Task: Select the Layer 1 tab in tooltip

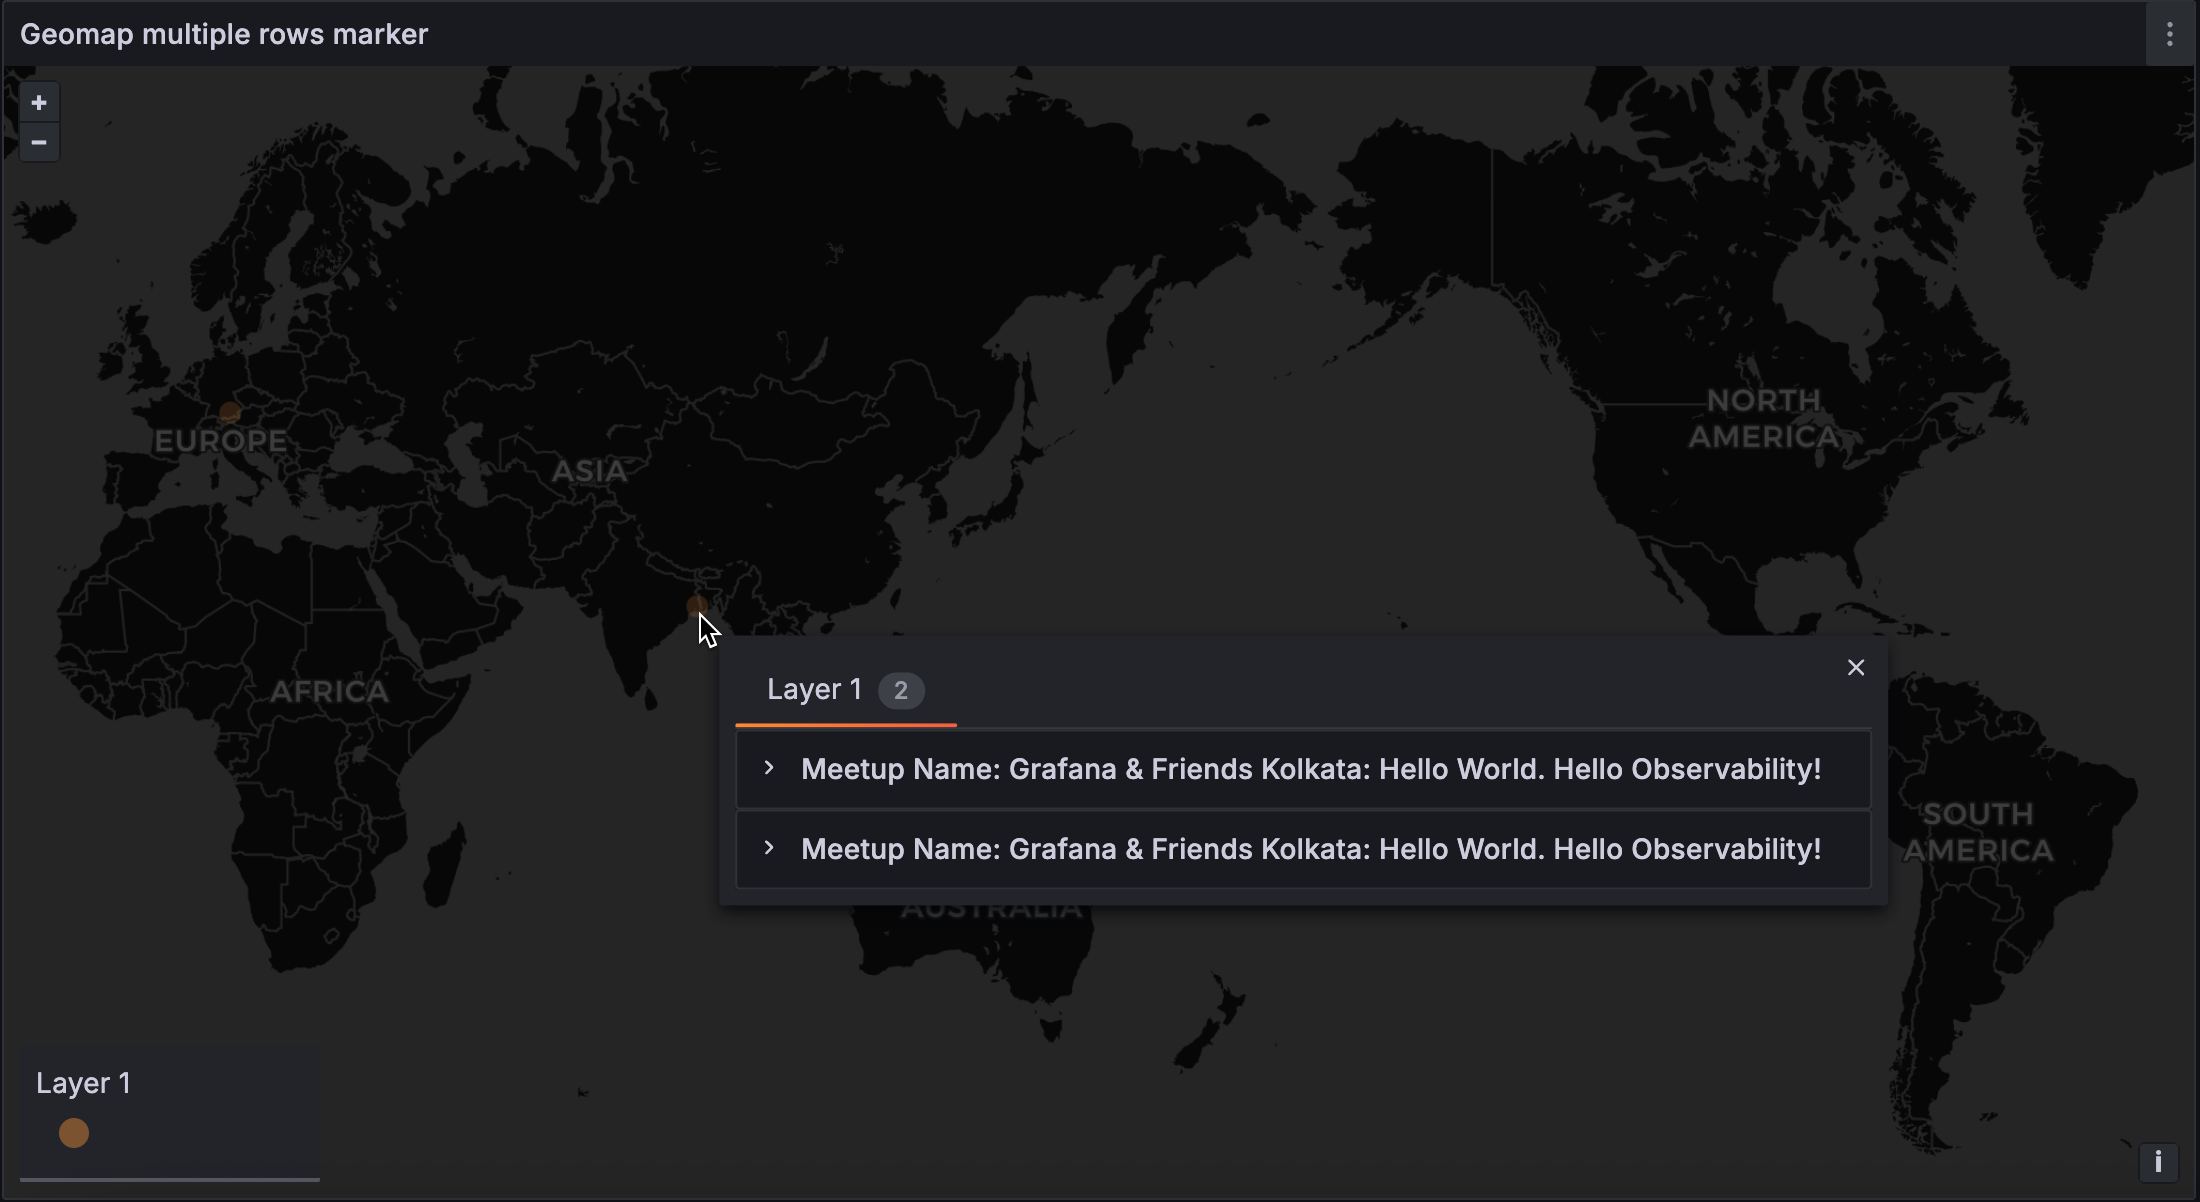Action: tap(814, 690)
